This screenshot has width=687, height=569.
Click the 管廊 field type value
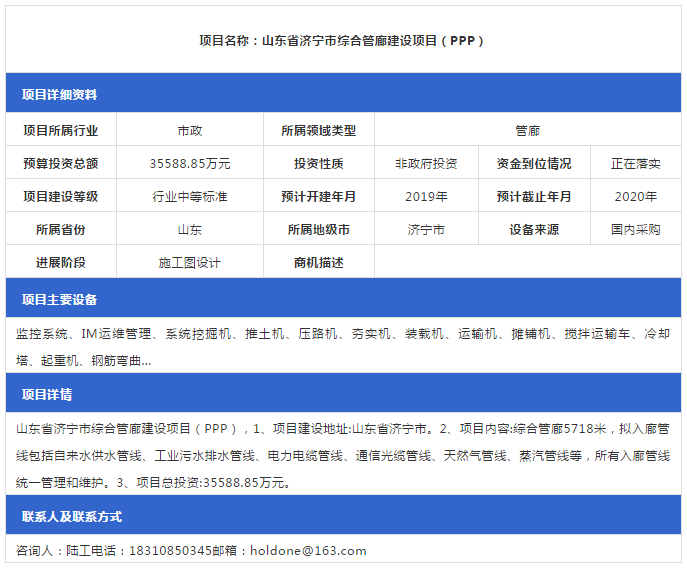[527, 130]
